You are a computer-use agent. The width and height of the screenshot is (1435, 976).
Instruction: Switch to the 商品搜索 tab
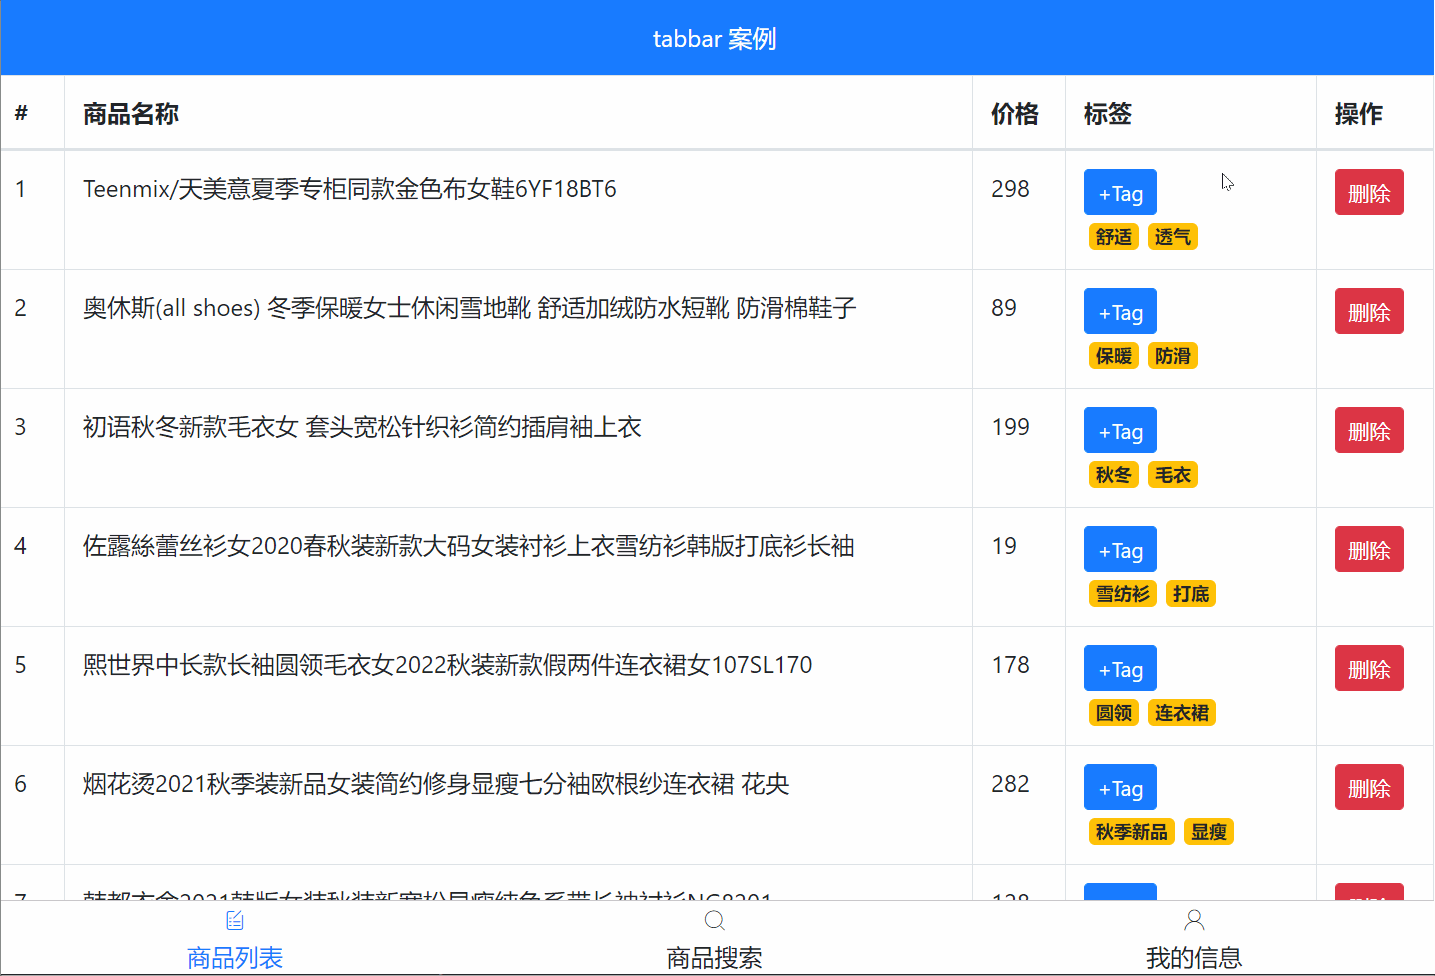coord(714,957)
